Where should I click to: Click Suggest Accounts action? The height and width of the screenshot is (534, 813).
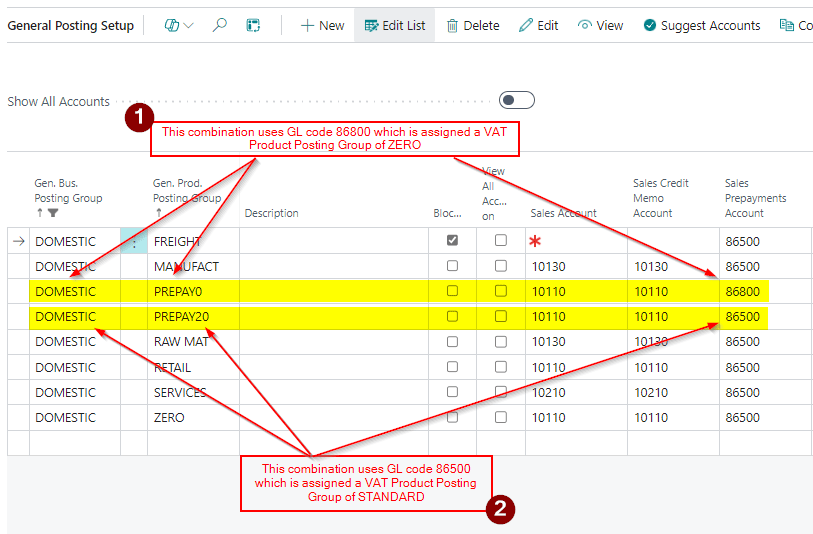[701, 25]
